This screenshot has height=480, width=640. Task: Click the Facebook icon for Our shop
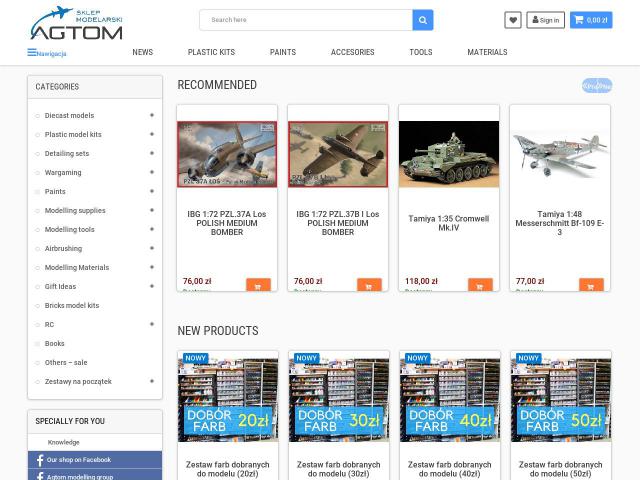40,460
